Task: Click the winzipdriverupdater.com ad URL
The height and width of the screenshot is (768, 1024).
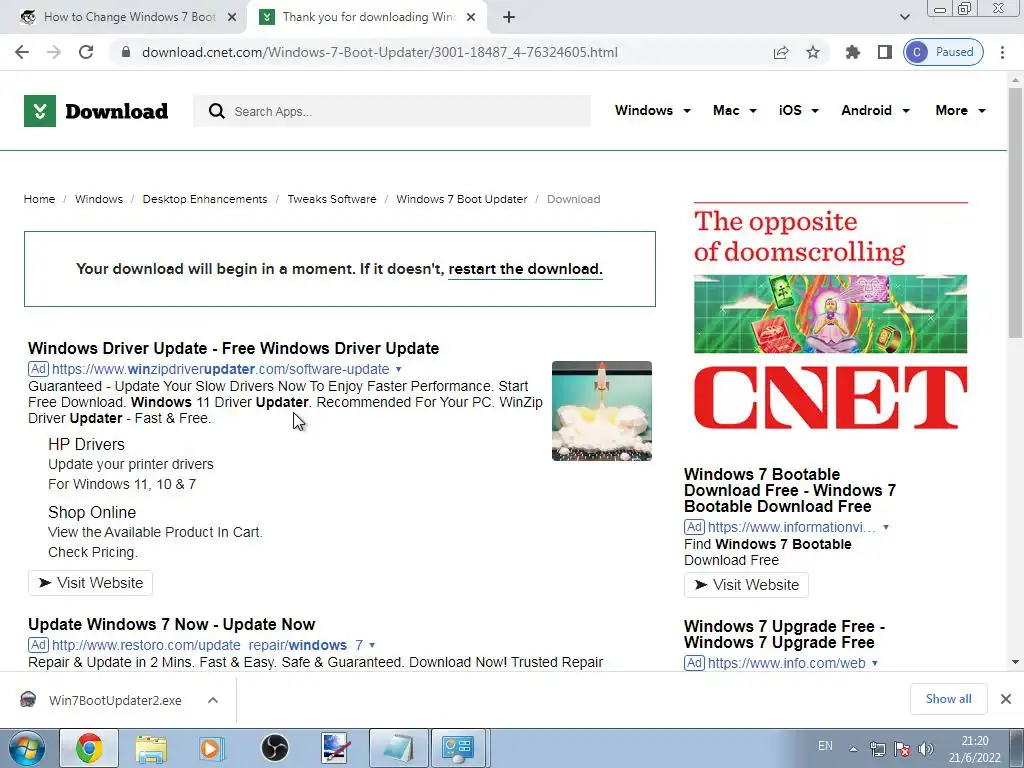Action: point(220,369)
